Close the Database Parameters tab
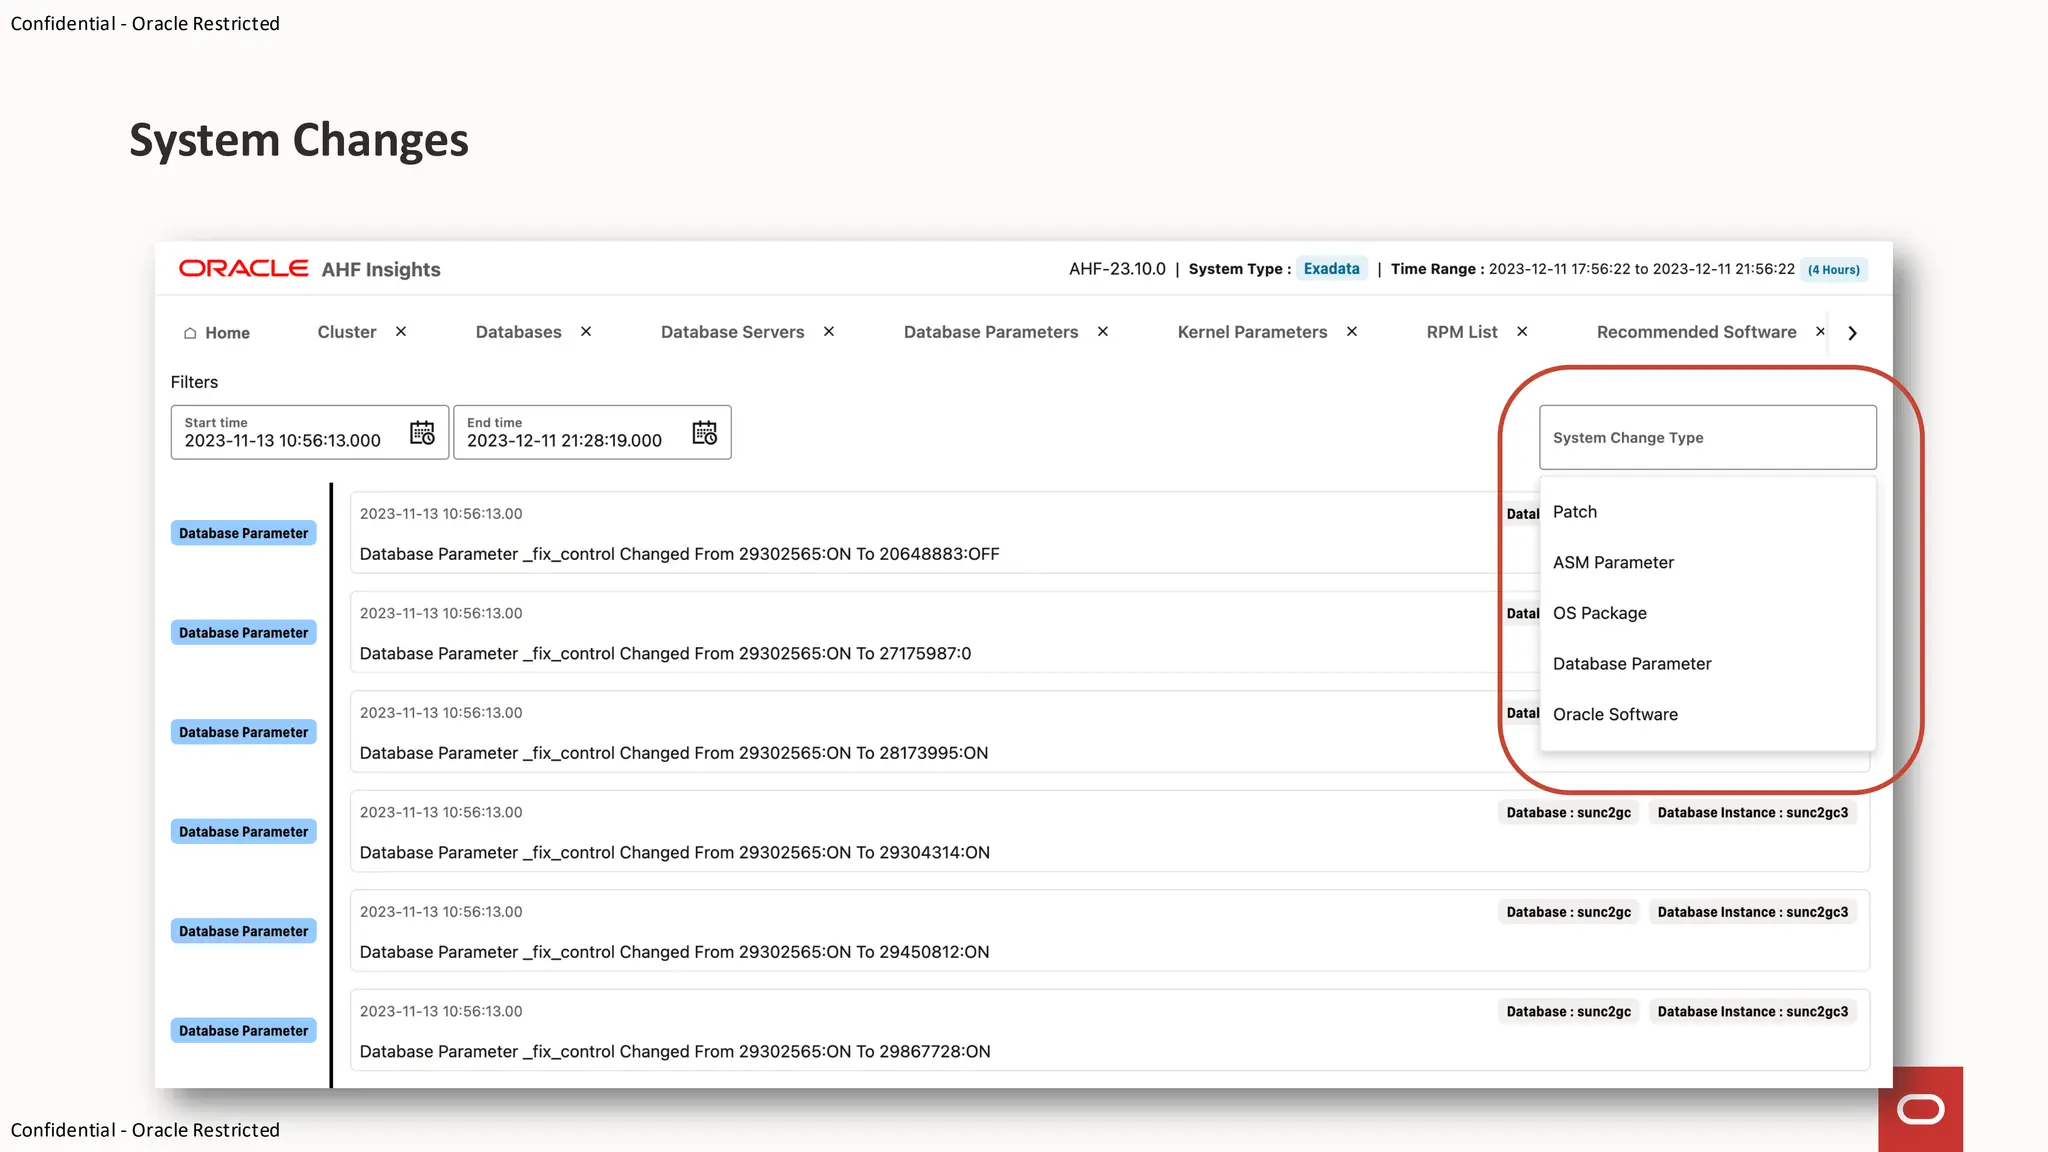Screen dimensions: 2048x1152 pyautogui.click(x=1103, y=331)
